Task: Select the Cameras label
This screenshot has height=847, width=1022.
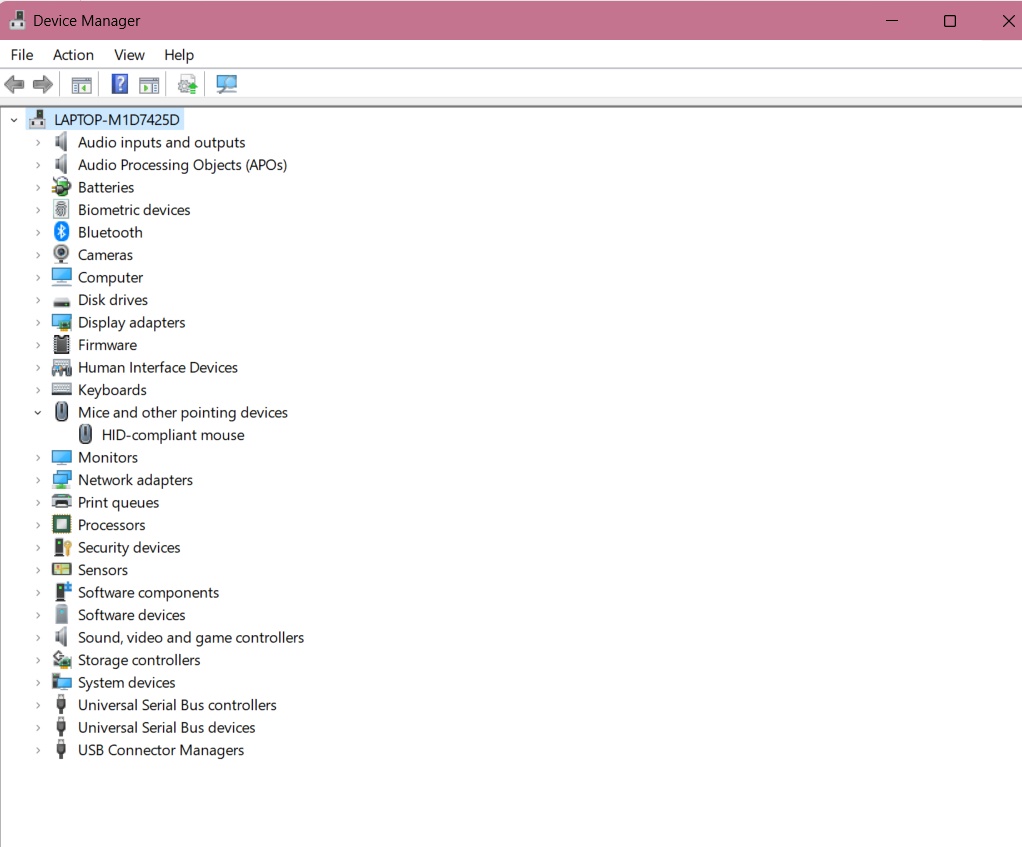Action: click(x=105, y=255)
